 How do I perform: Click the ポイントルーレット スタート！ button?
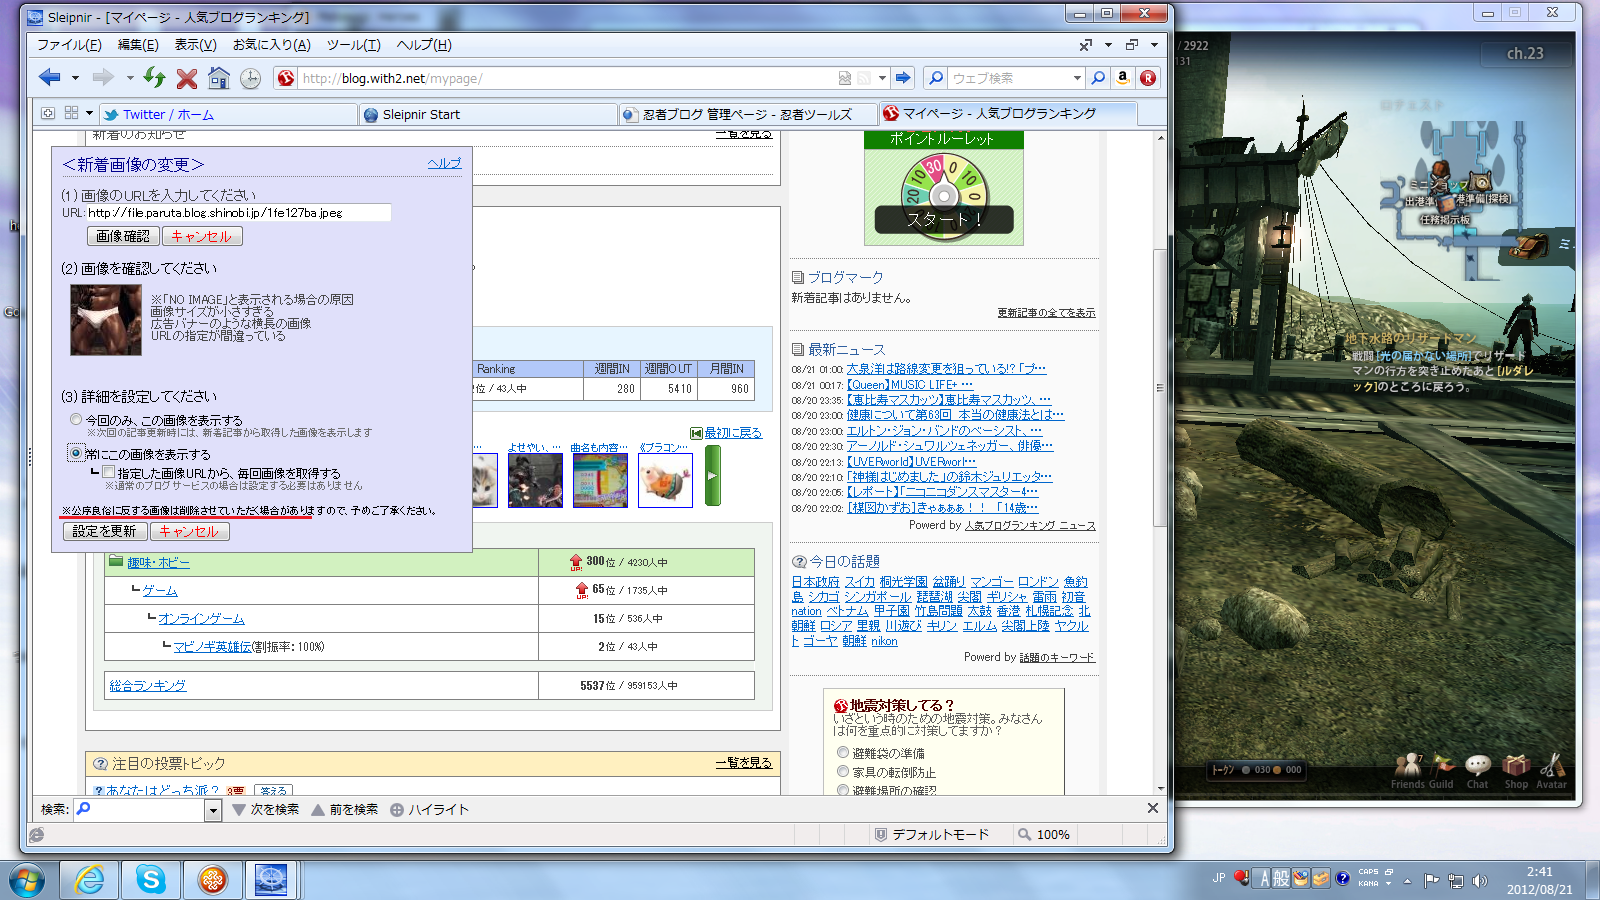[x=943, y=219]
